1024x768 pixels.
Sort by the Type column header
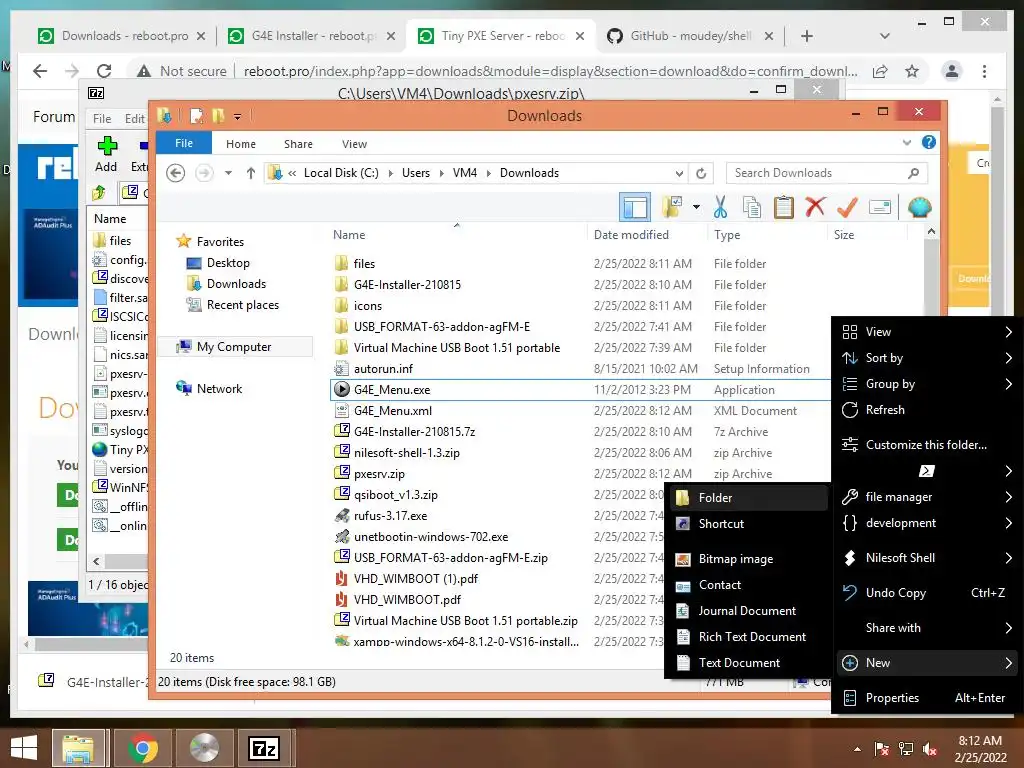(727, 234)
